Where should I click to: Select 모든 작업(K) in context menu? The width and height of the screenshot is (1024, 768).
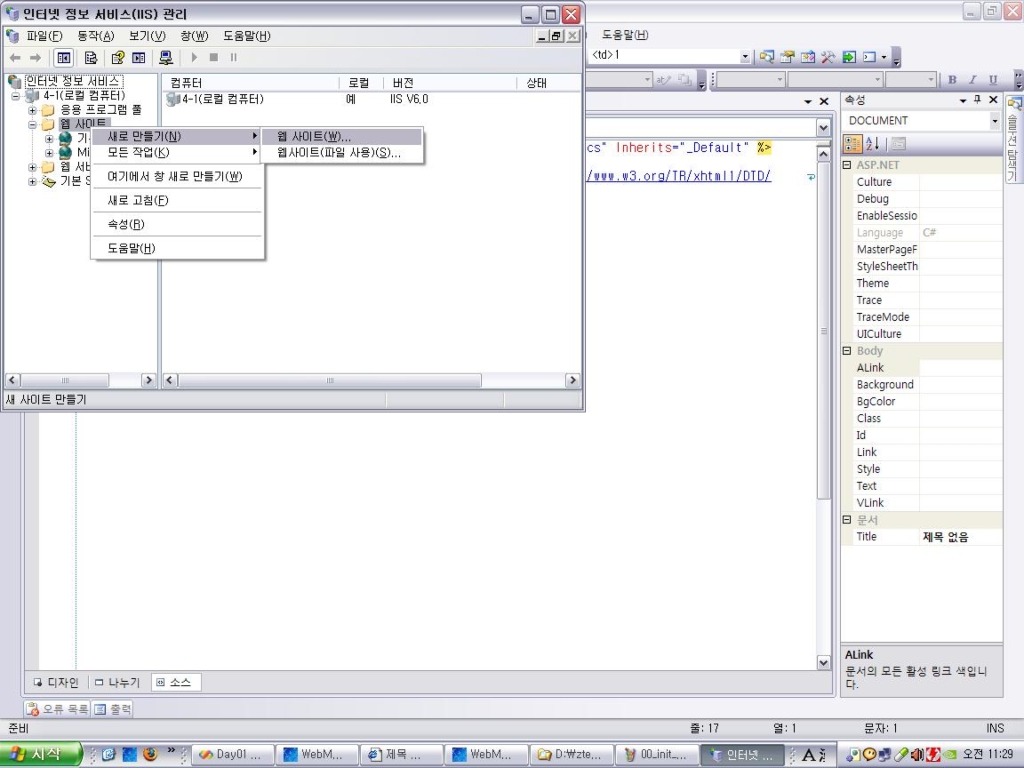pos(178,153)
